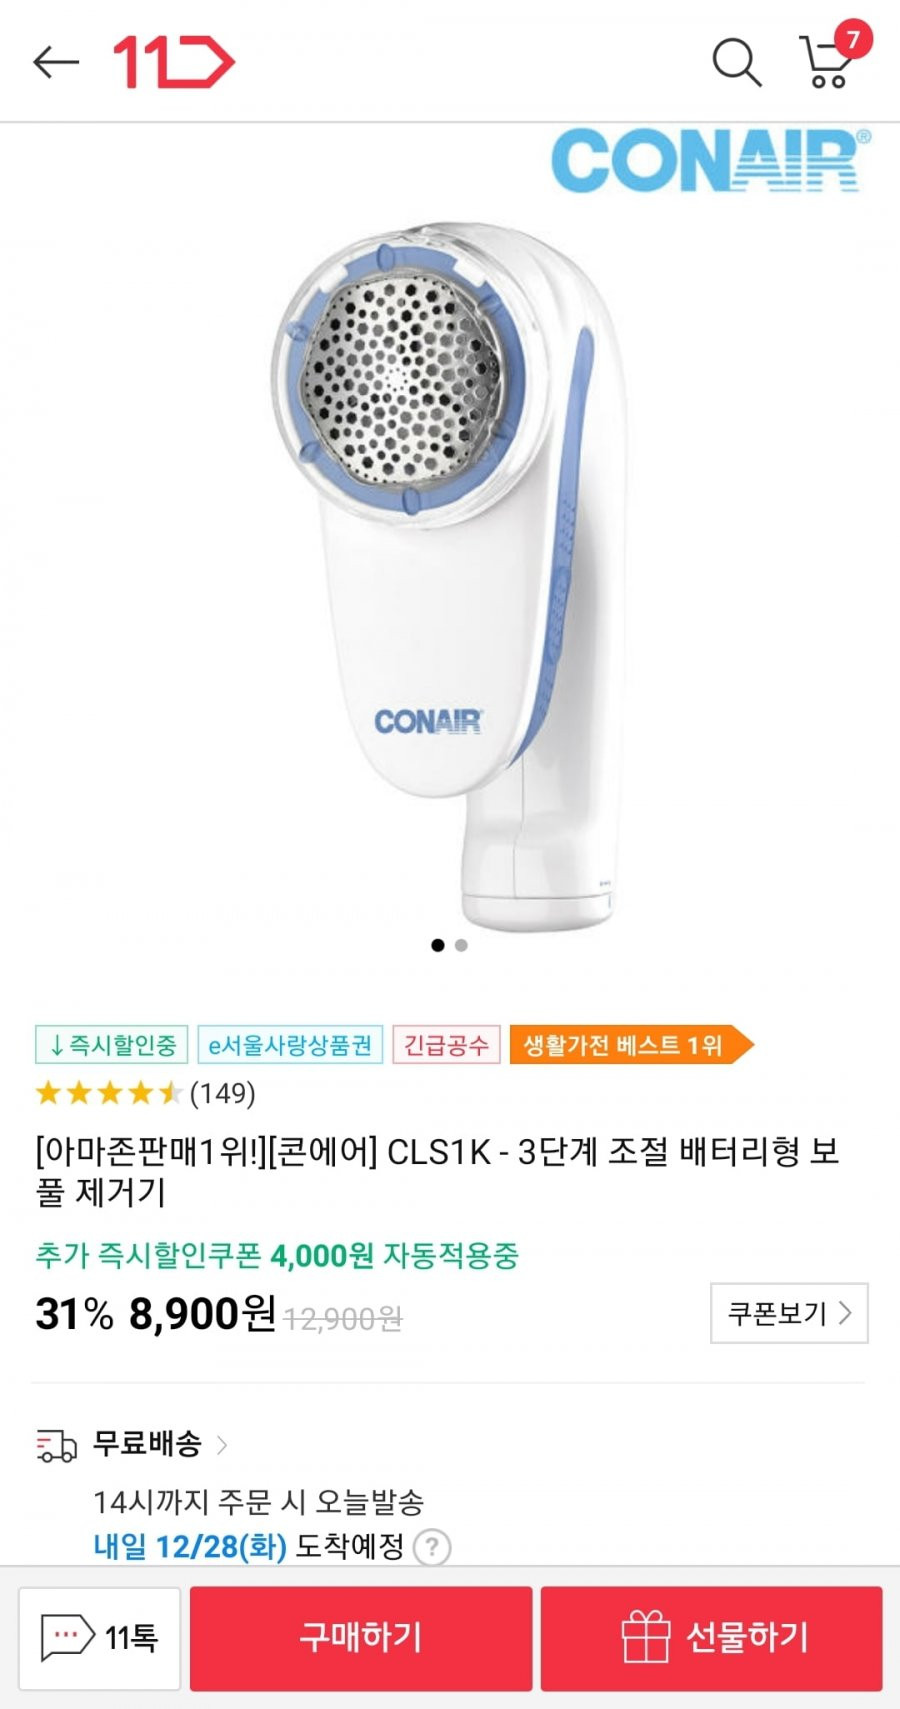This screenshot has height=1709, width=900.
Task: Open the 11톡 chat bubble icon
Action: pos(67,1637)
